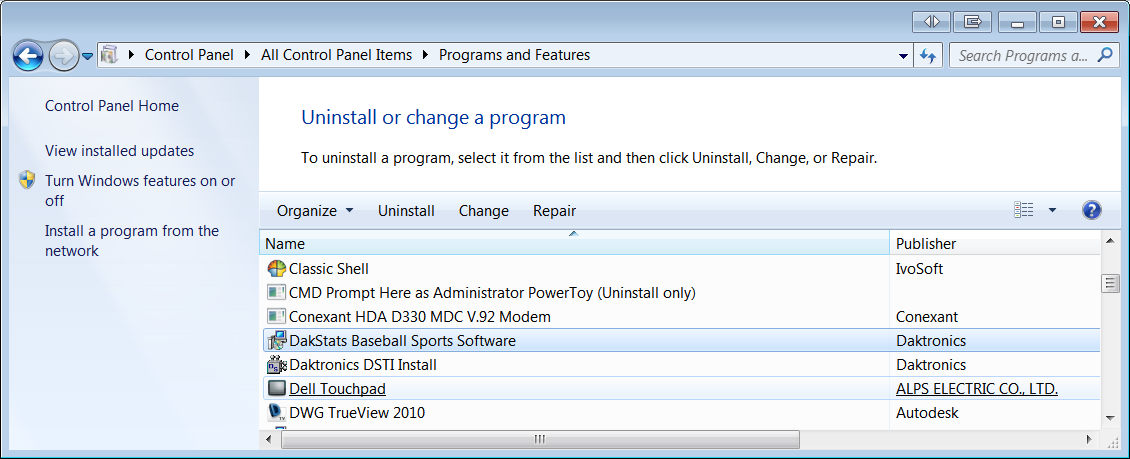Click Repair in the toolbar
Viewport: 1130px width, 459px height.
coord(554,211)
